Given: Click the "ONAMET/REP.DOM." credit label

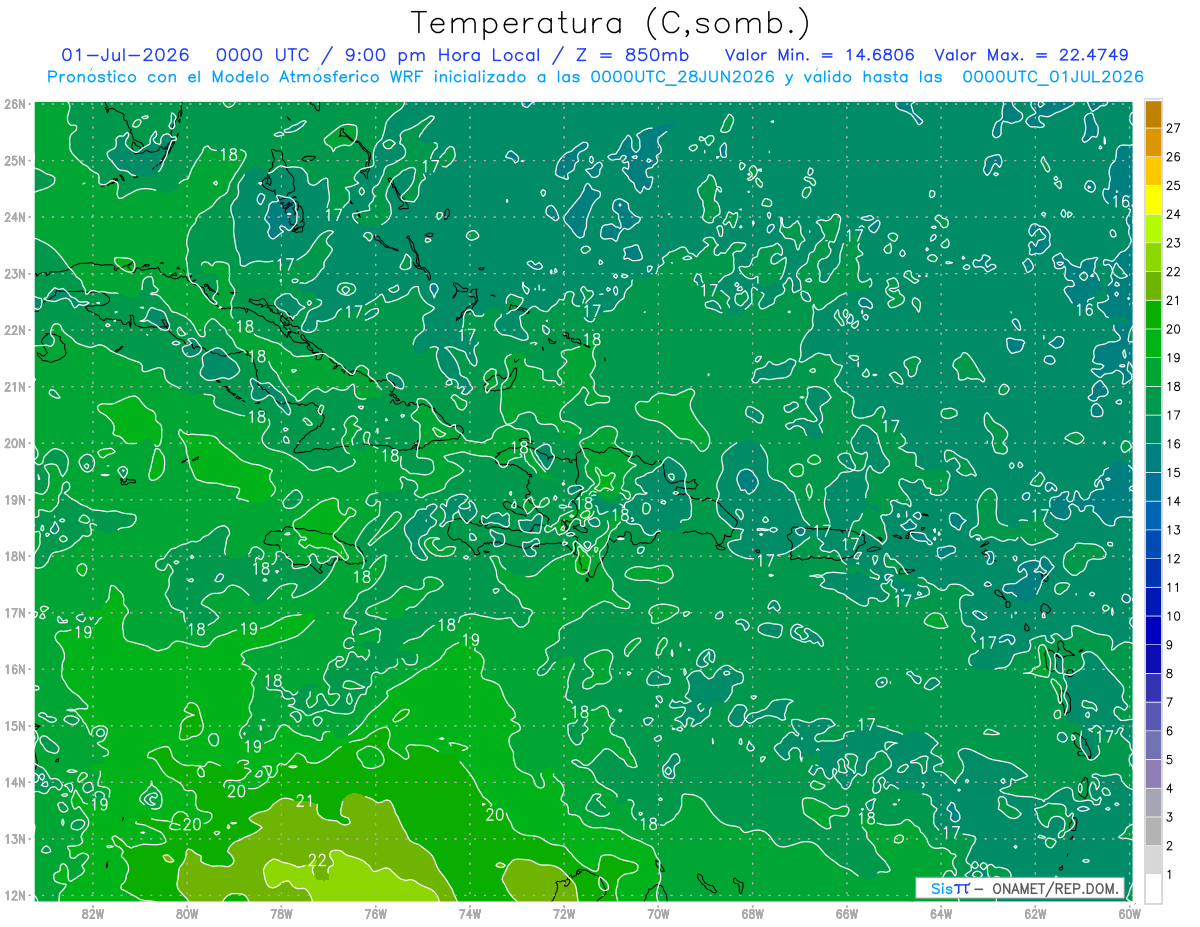Looking at the screenshot, I should click(1057, 888).
